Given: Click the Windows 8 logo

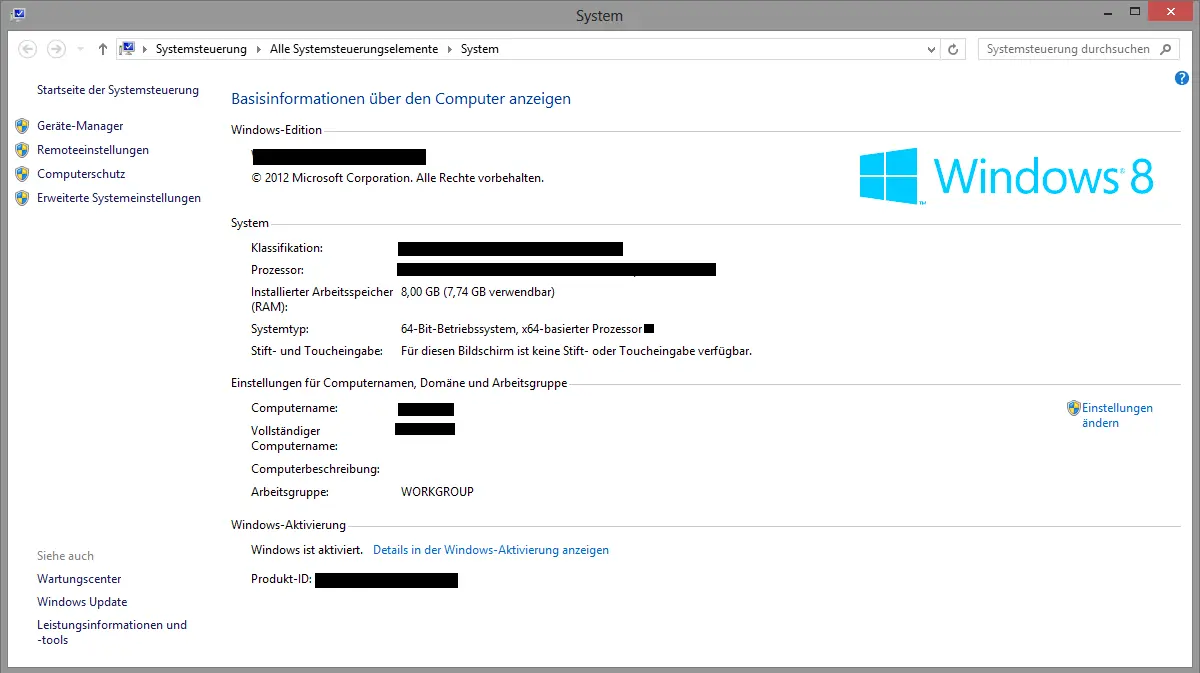Looking at the screenshot, I should point(1007,176).
